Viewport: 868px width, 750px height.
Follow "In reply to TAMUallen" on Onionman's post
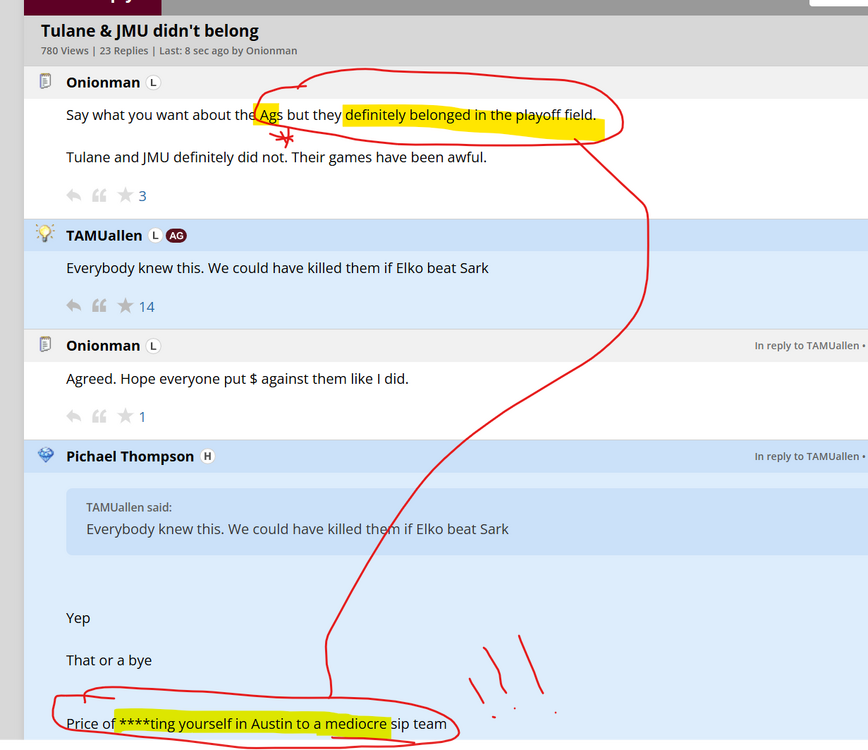(806, 346)
